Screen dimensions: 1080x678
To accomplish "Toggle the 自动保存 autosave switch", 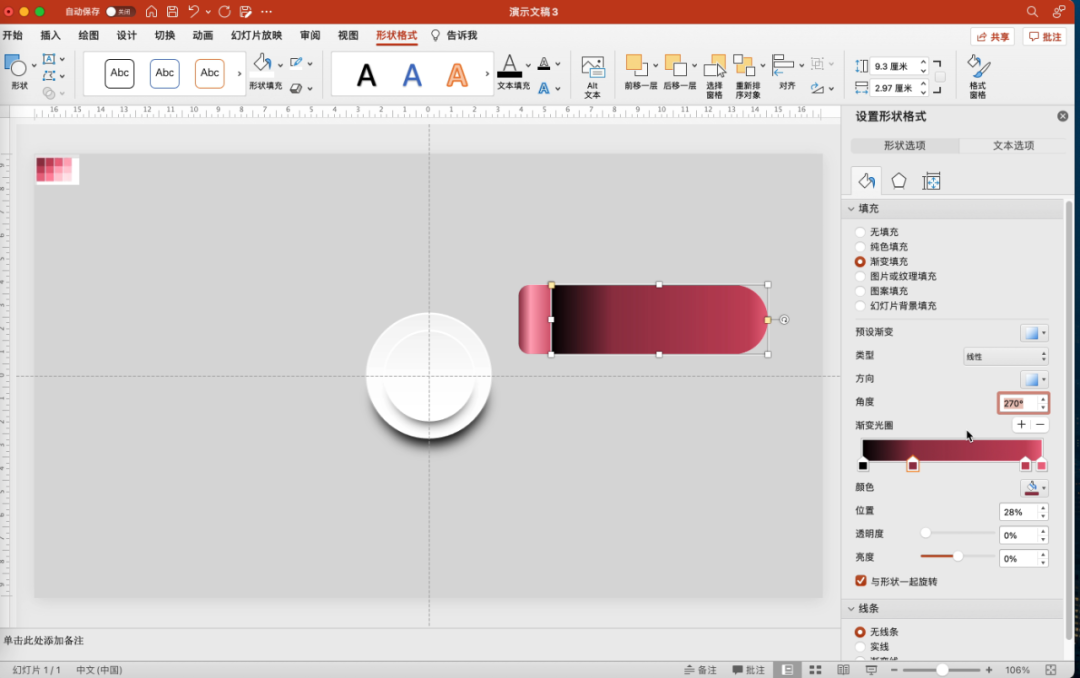I will click(120, 12).
